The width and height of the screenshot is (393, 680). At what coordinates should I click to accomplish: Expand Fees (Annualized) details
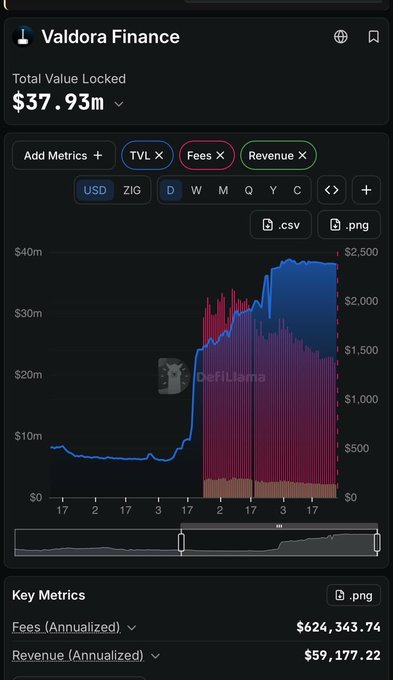click(132, 627)
